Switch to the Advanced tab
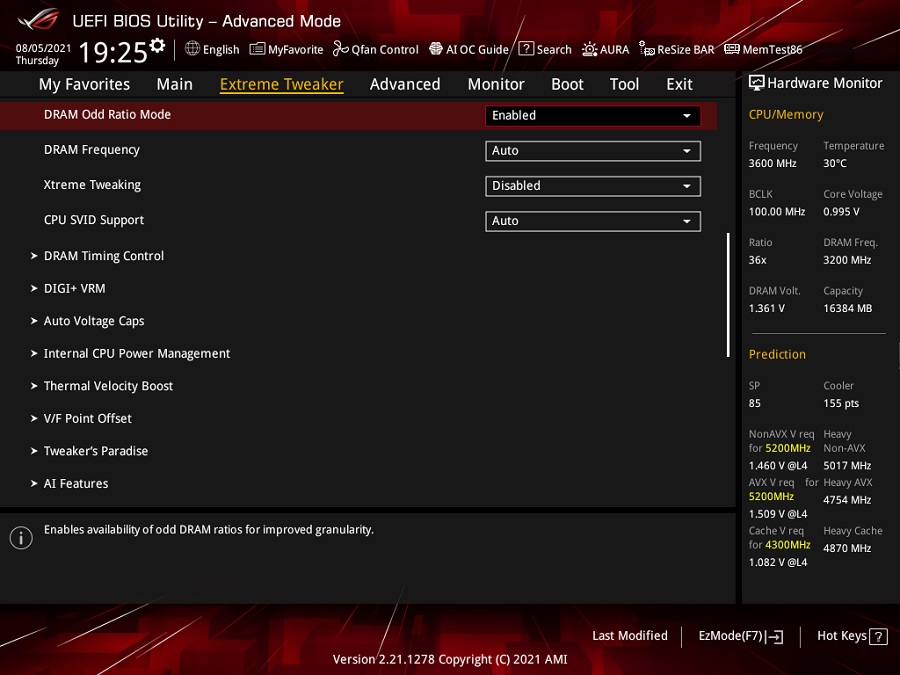 pos(405,84)
